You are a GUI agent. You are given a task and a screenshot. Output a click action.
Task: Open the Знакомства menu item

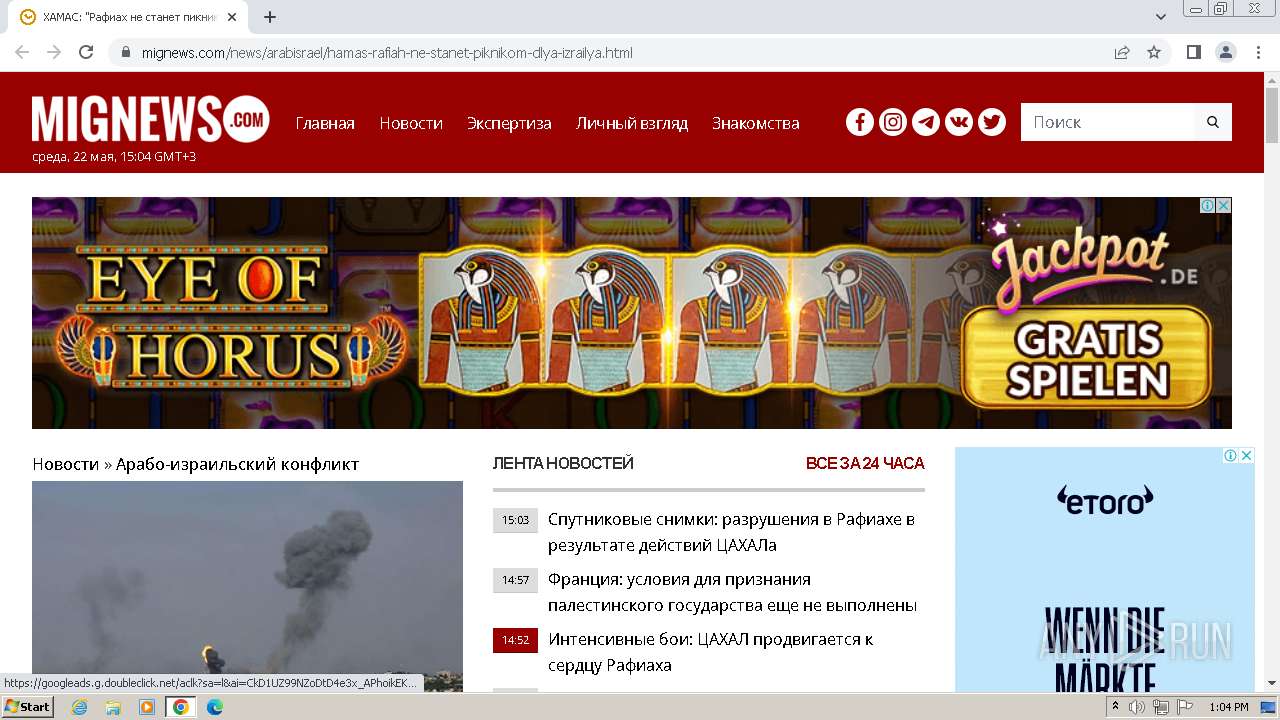pos(756,123)
